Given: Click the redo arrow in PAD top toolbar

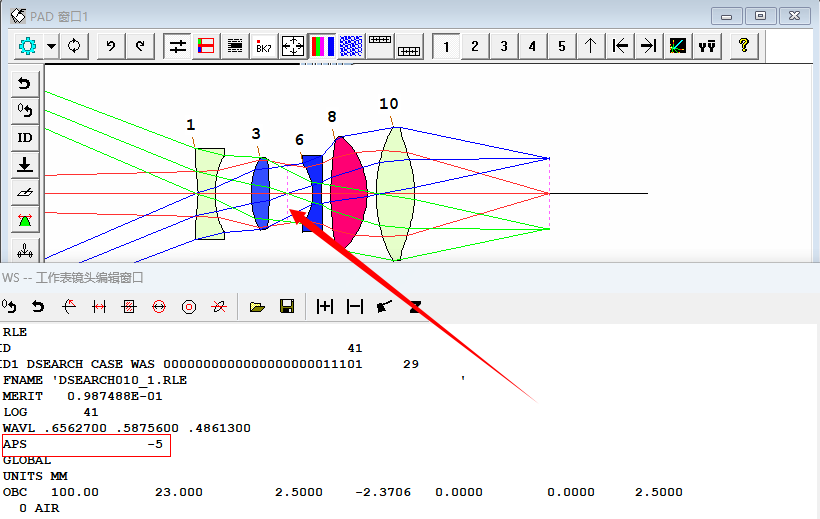Looking at the screenshot, I should [x=140, y=46].
